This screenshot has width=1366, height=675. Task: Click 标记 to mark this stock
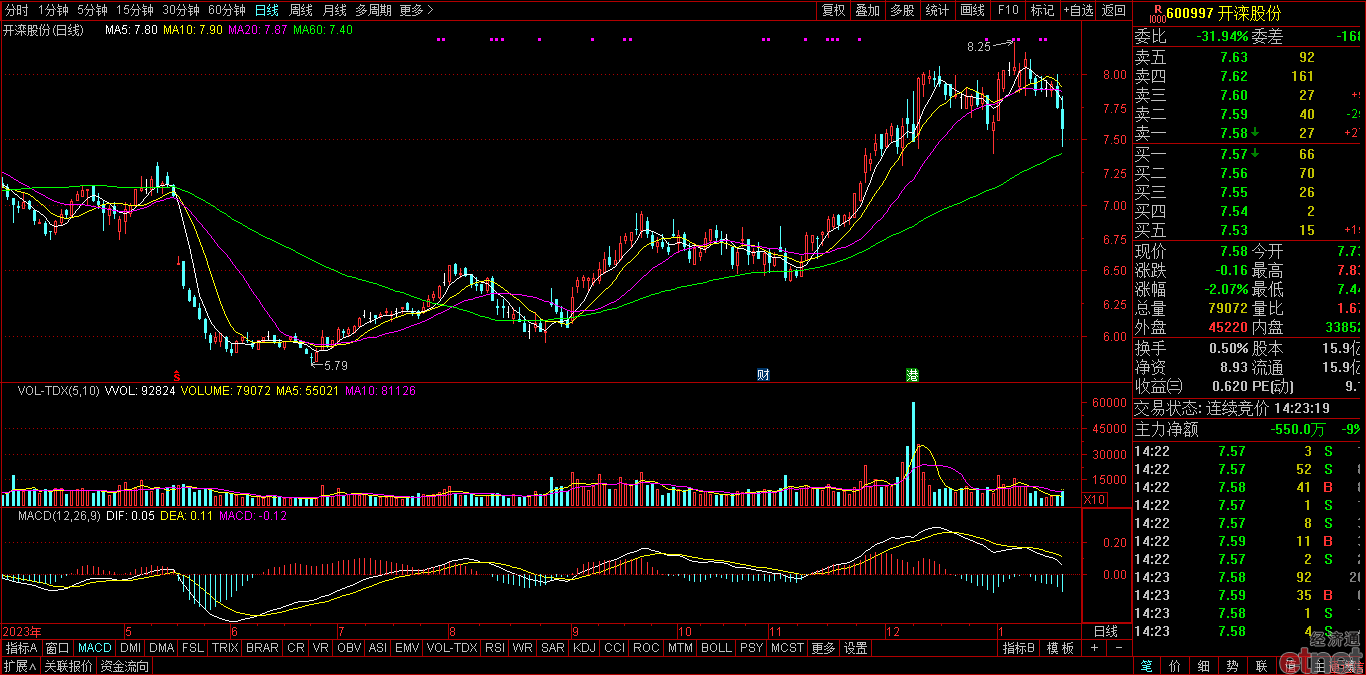click(x=1042, y=10)
